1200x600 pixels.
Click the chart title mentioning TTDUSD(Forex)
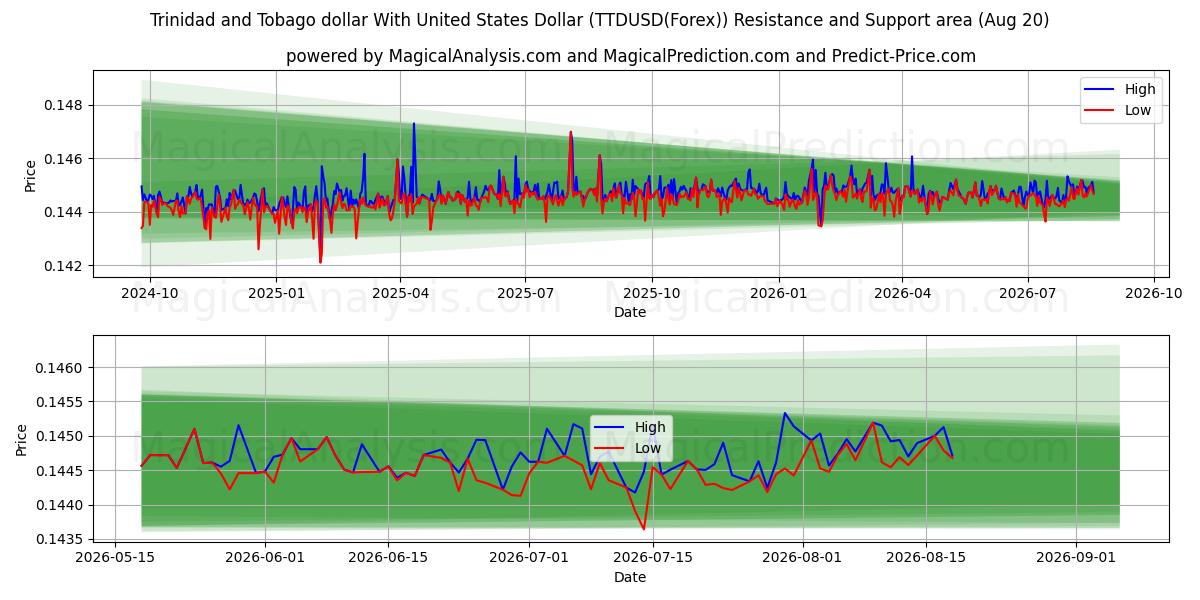600,20
